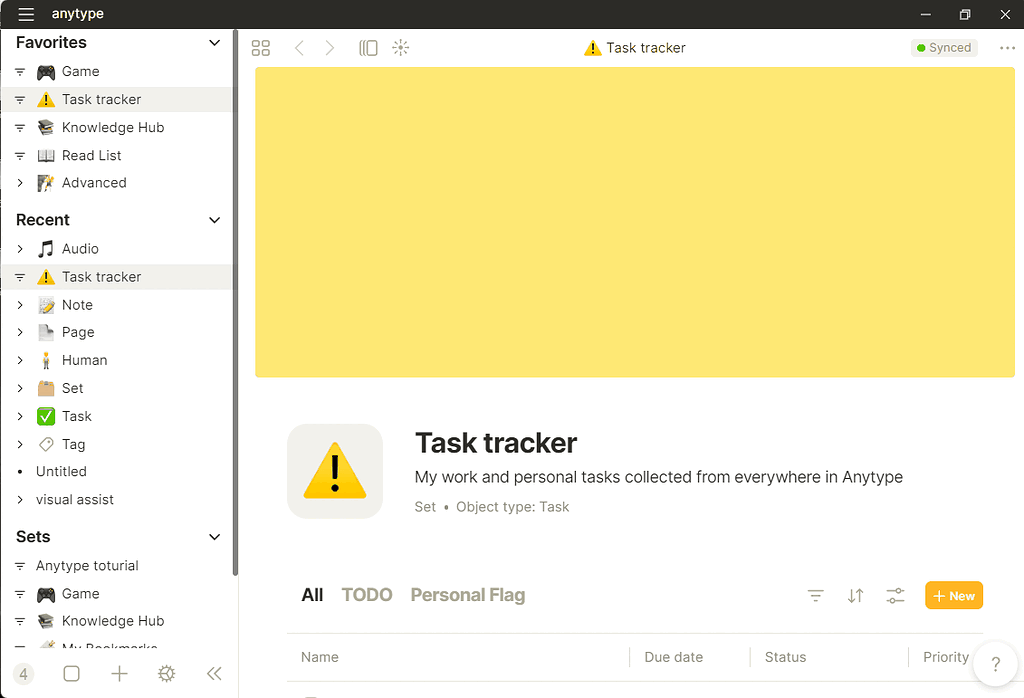Collapse the Favorites section
The height and width of the screenshot is (698, 1024).
click(x=213, y=42)
